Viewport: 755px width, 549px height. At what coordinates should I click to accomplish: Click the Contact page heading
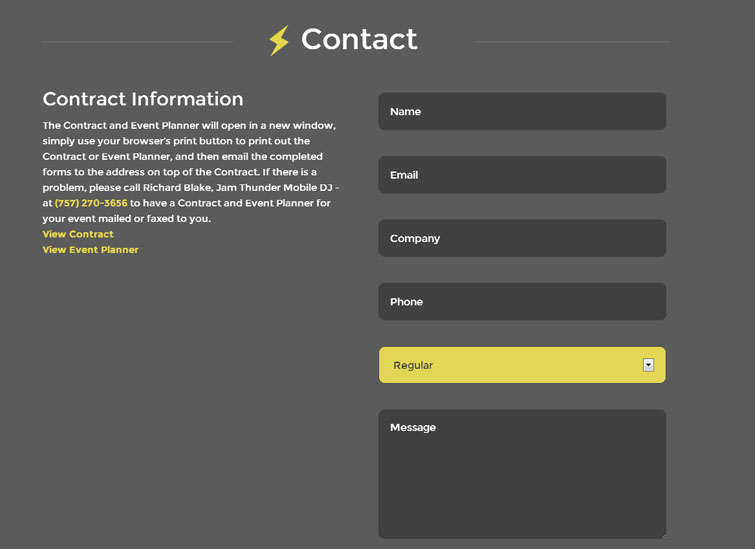click(x=359, y=39)
